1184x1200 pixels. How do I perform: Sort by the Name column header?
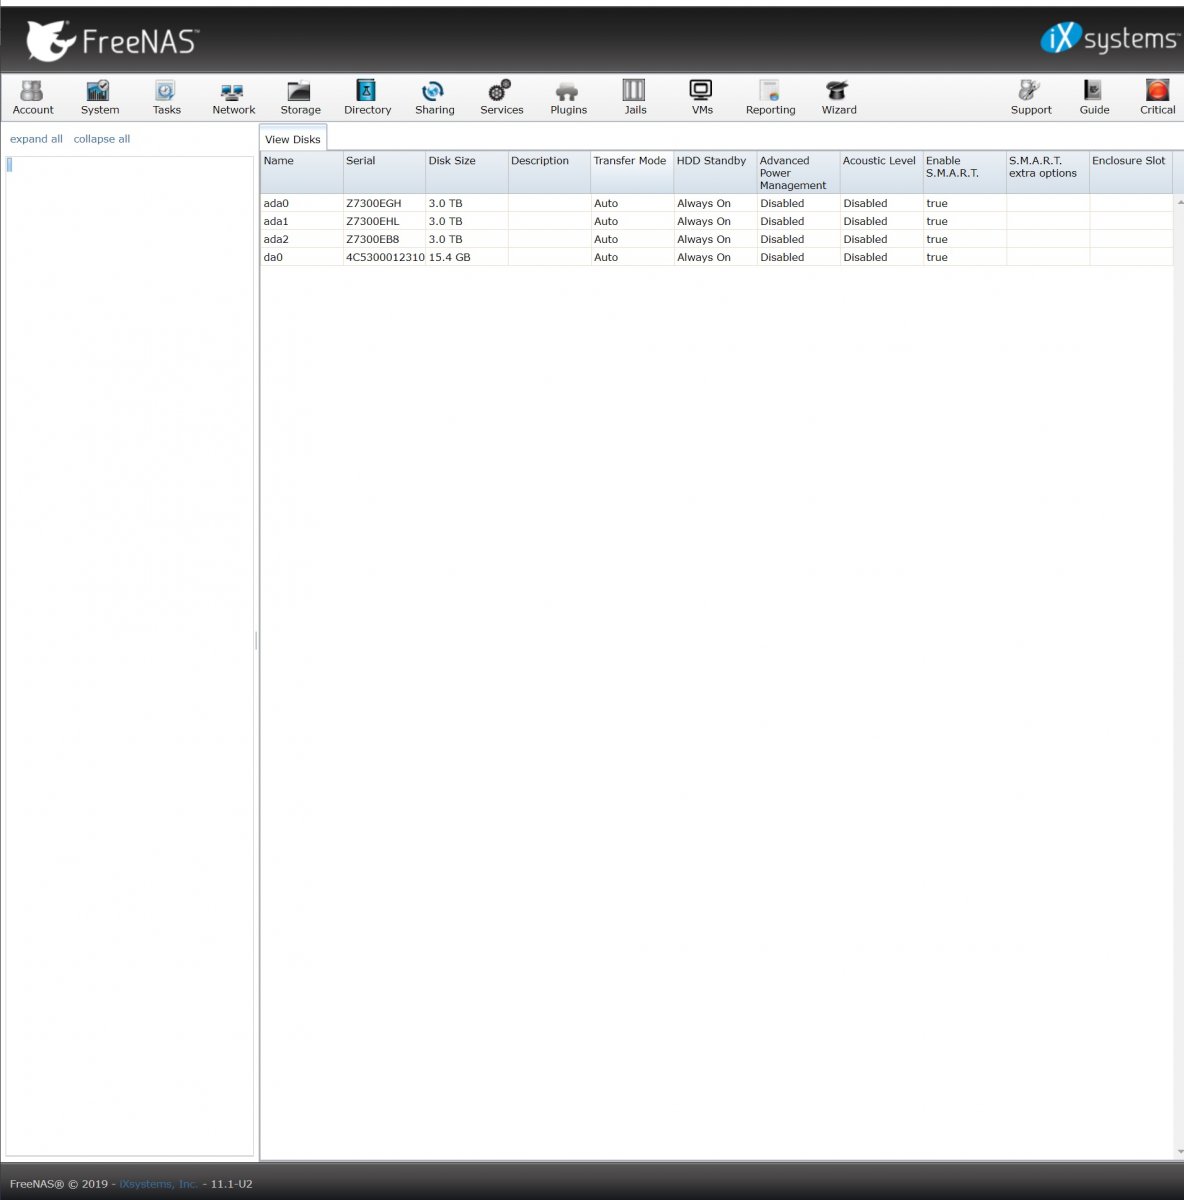pyautogui.click(x=301, y=172)
